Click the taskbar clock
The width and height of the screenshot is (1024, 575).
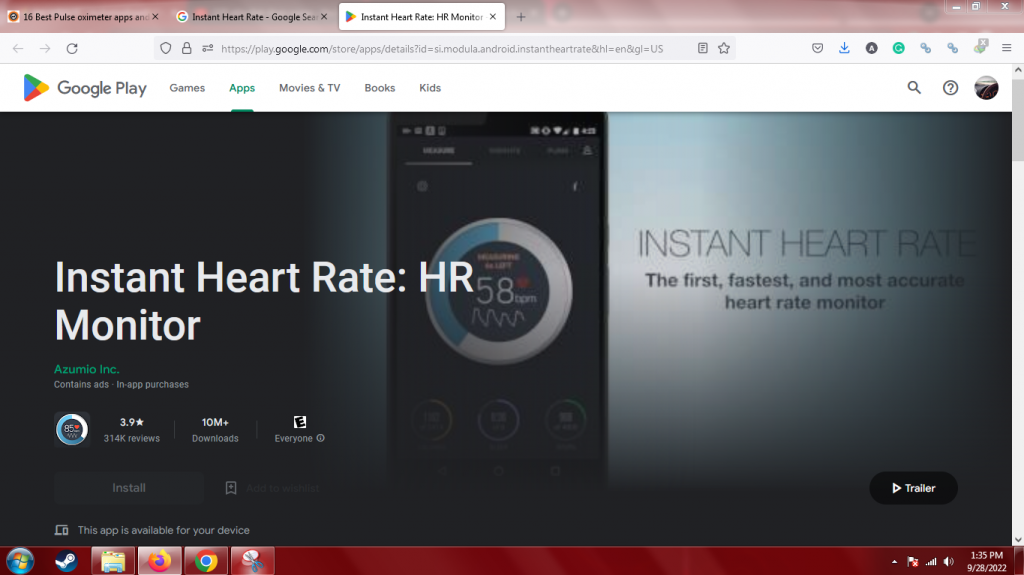coord(987,561)
